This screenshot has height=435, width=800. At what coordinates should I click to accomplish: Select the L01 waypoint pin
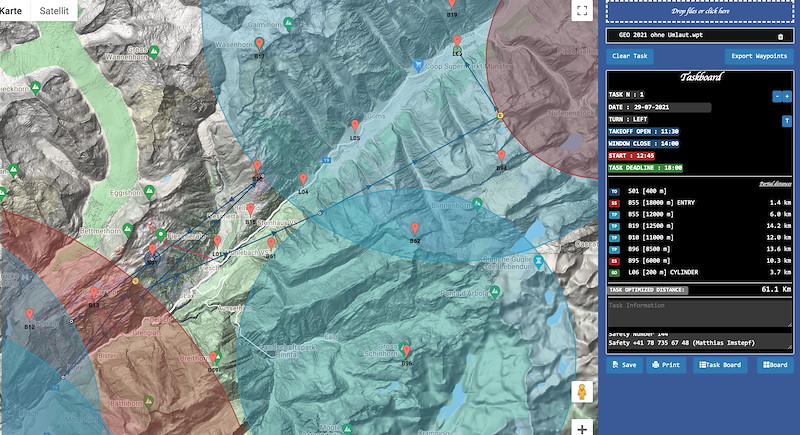coord(217,242)
